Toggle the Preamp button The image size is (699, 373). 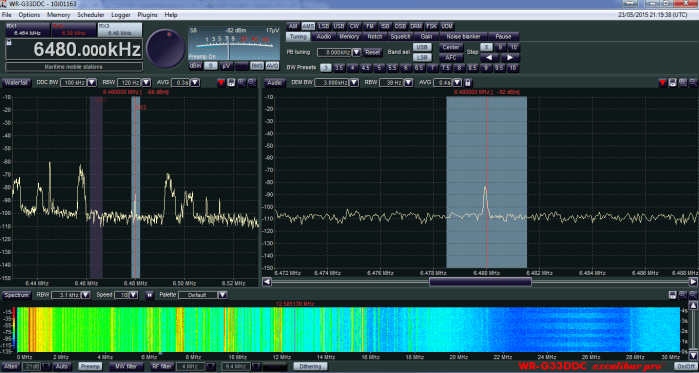pos(90,366)
